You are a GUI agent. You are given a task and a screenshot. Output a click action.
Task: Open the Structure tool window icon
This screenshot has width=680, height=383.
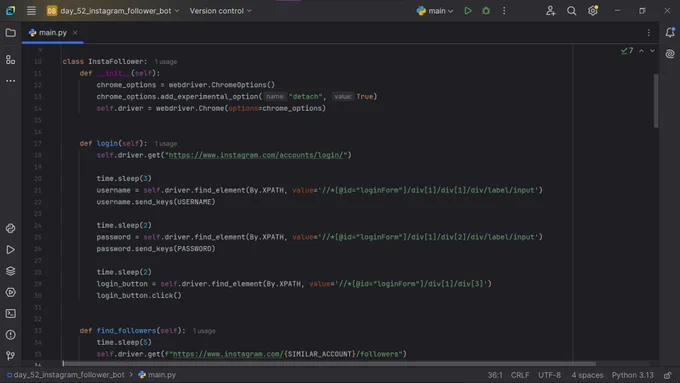pos(10,60)
